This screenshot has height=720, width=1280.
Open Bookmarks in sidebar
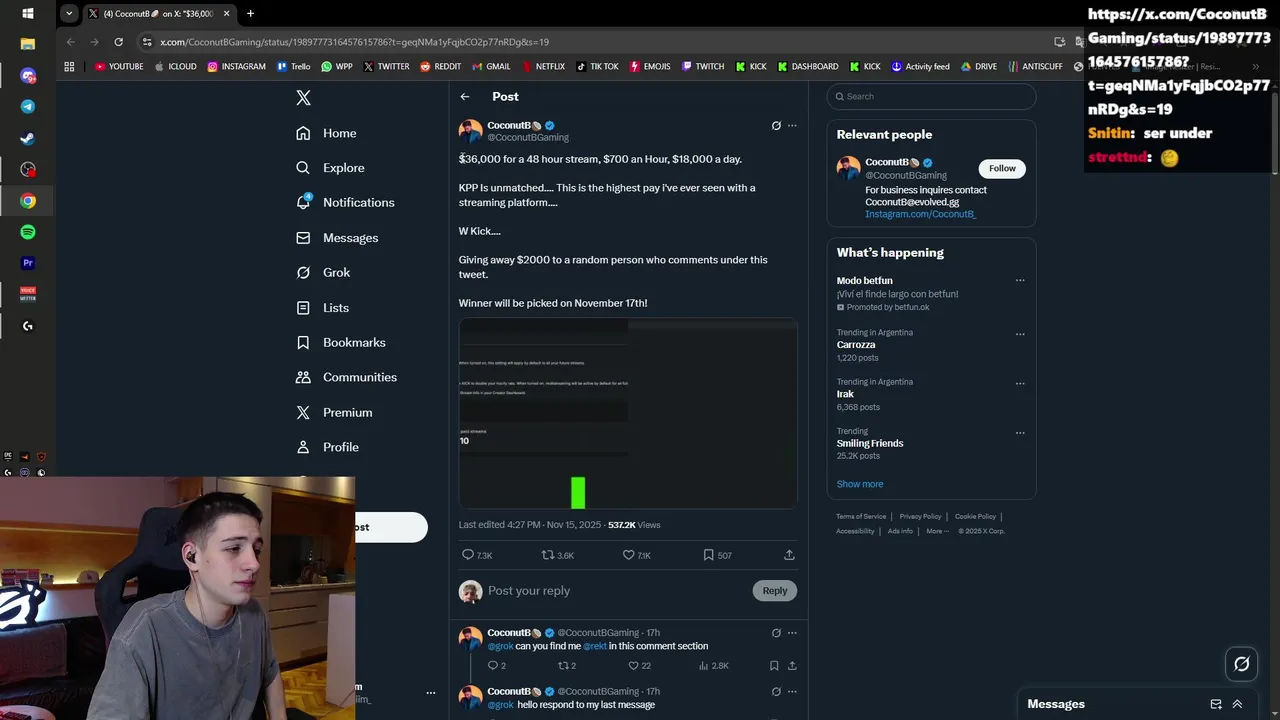(x=340, y=342)
